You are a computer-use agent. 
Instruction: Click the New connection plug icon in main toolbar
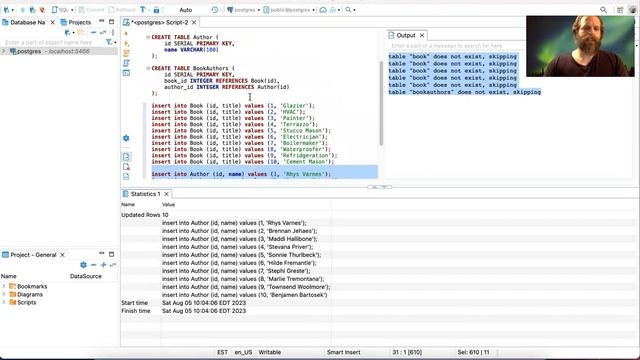tap(7, 9)
